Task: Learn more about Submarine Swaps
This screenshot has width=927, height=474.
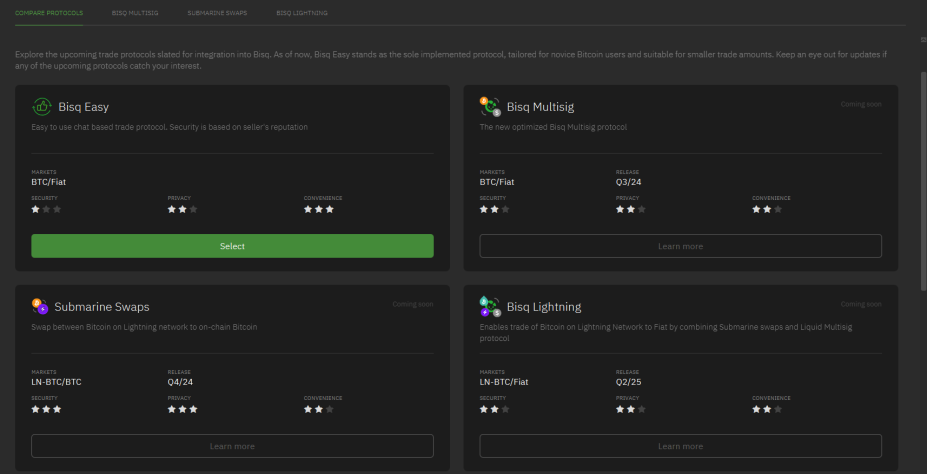Action: click(232, 446)
